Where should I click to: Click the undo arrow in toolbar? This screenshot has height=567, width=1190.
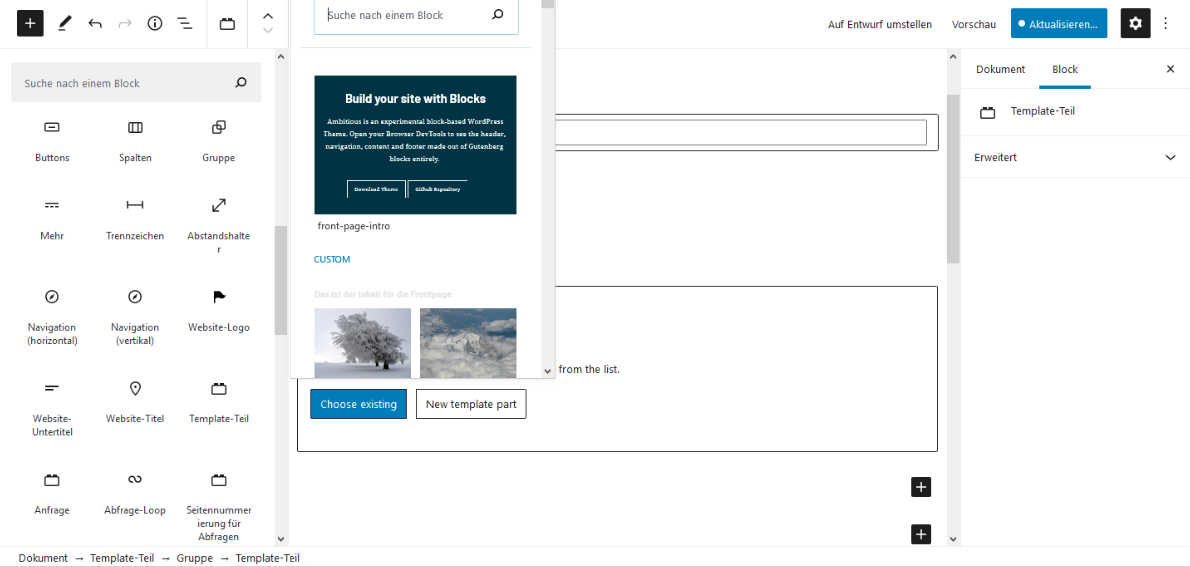(x=95, y=23)
